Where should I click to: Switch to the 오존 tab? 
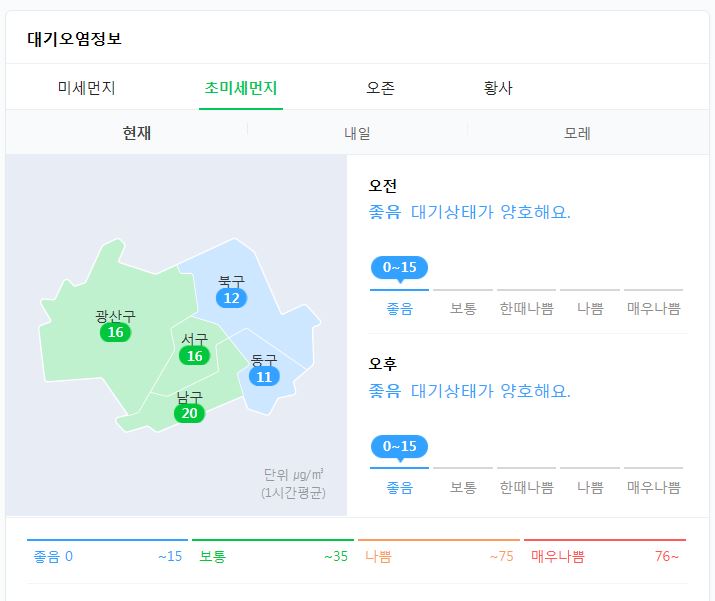[x=380, y=88]
